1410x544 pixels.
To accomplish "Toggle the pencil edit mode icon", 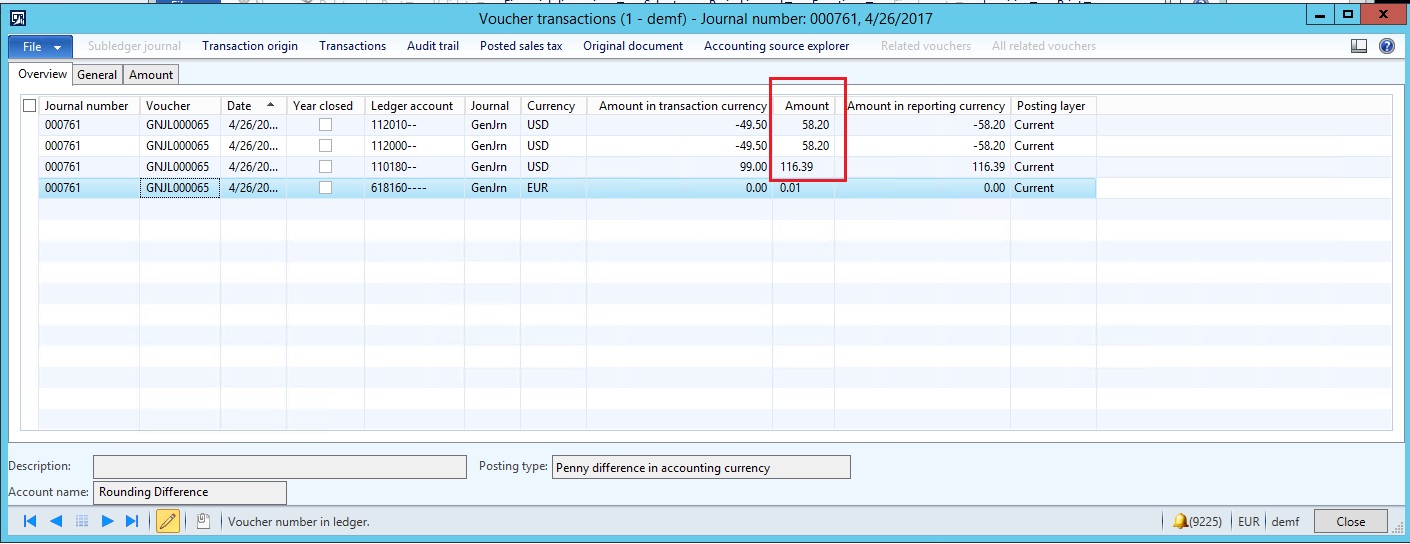I will (x=168, y=521).
